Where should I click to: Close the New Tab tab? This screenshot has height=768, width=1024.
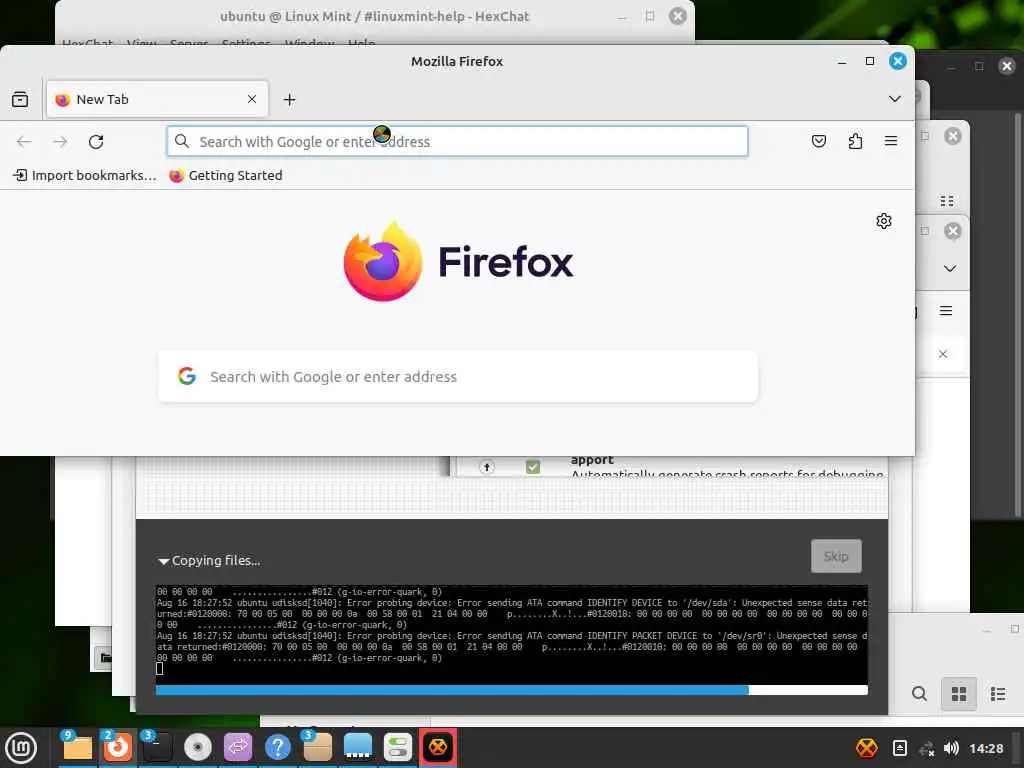(x=252, y=99)
